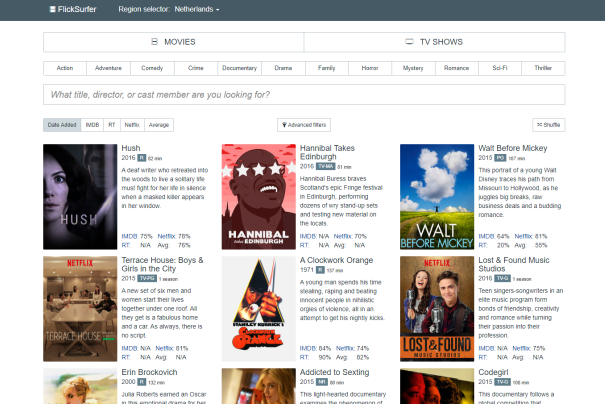Click the TV-MA badge on Hannibal Takes Edinburgh
This screenshot has height=404, width=605.
[326, 167]
